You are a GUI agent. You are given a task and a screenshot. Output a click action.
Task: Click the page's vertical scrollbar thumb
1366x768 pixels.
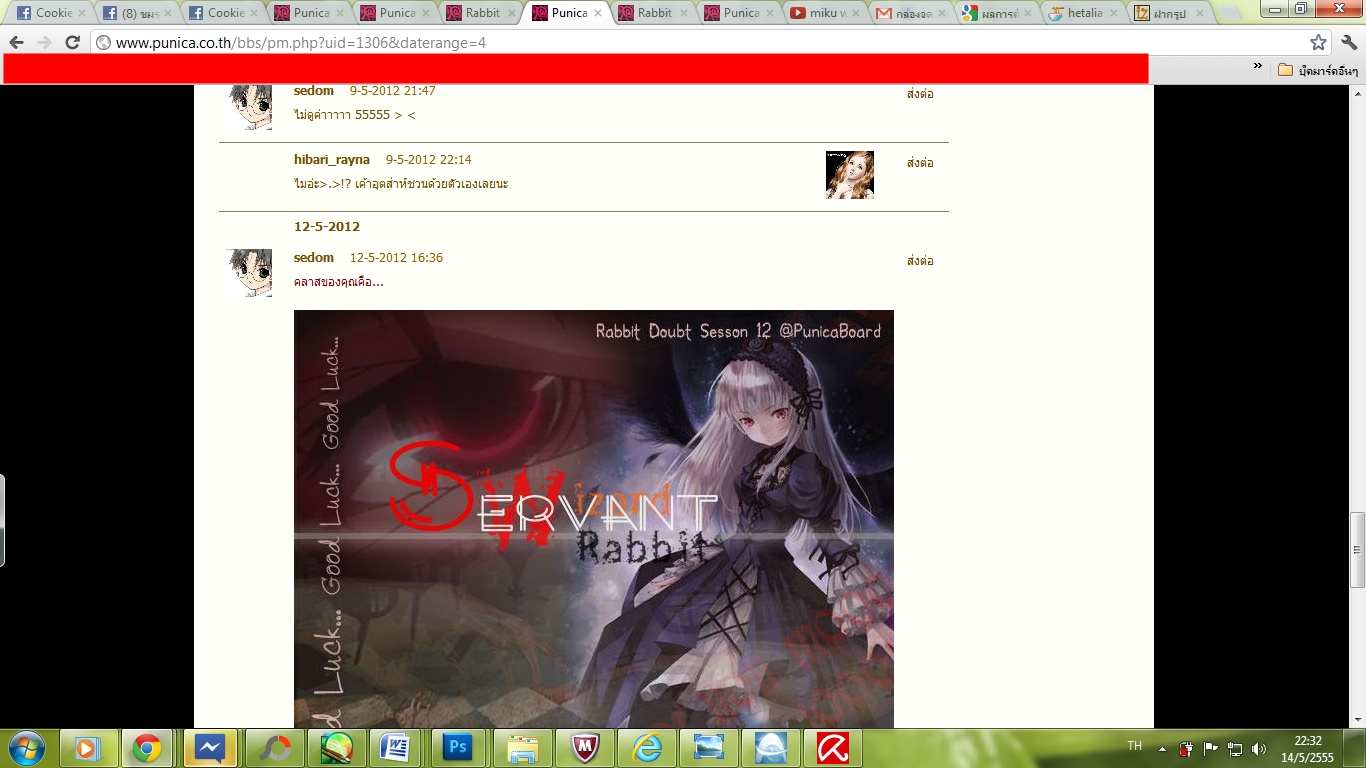pos(1357,549)
